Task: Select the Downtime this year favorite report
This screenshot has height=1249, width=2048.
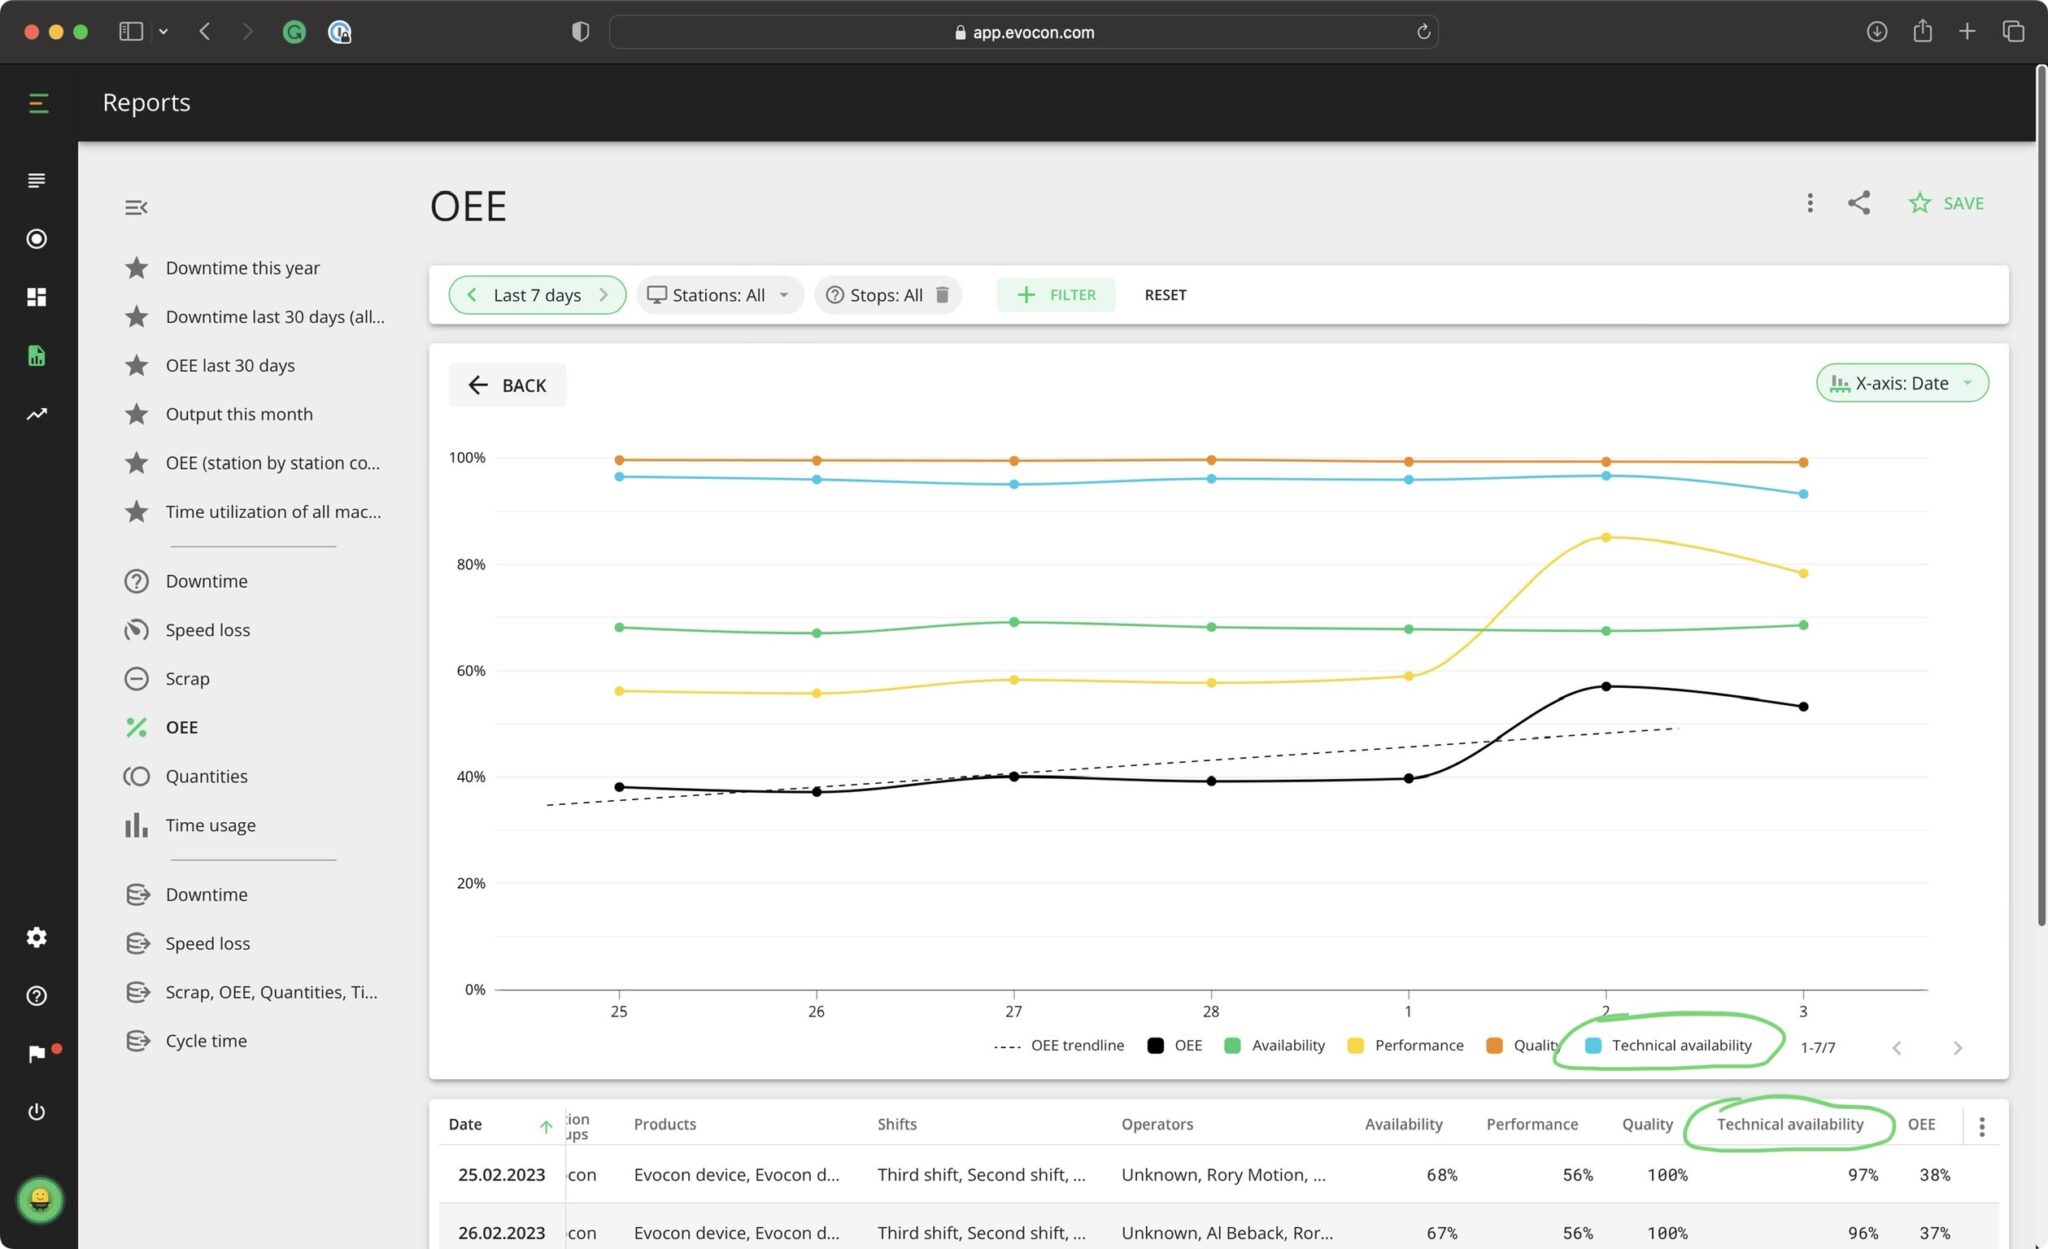Action: 242,267
